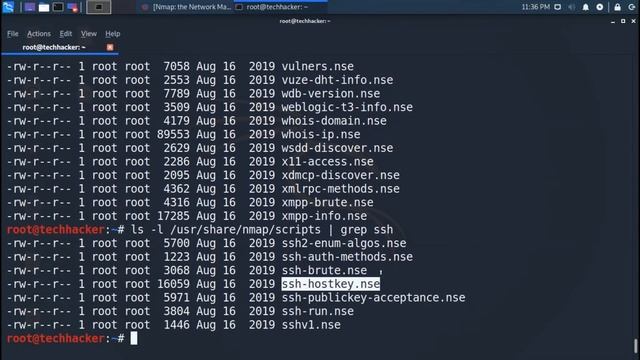The image size is (640, 360).
Task: Click ssh-publickey-acceptance.nse filename
Action: (373, 298)
